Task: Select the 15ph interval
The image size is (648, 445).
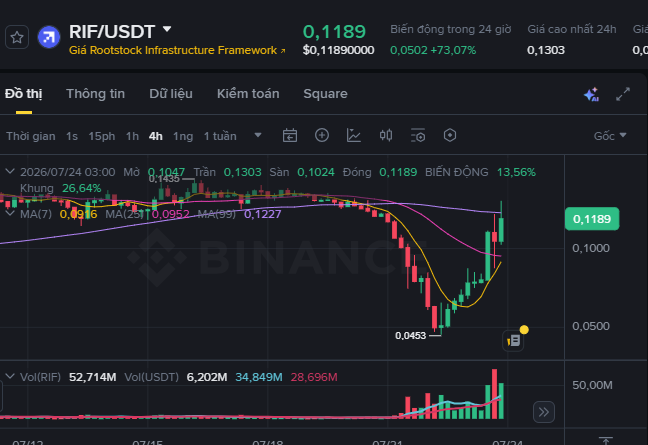Action: click(x=102, y=136)
